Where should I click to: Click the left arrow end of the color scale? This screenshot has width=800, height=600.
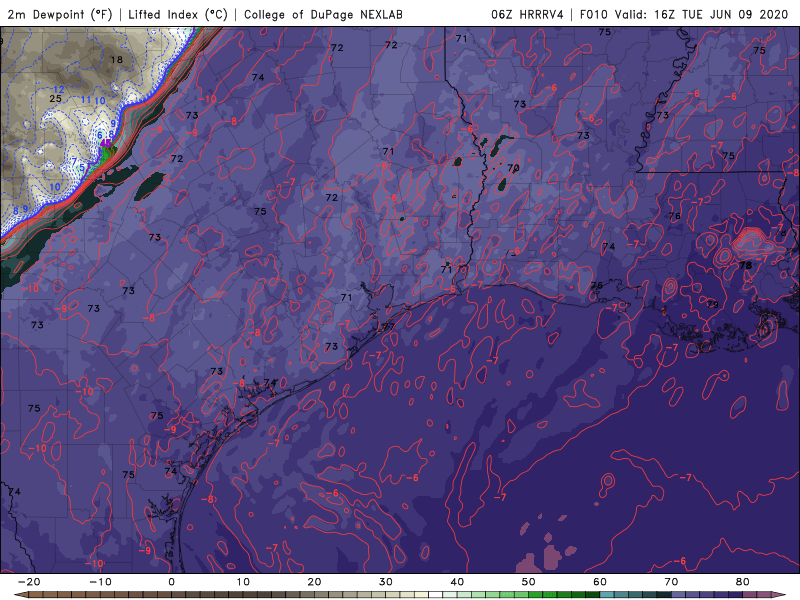coord(19,595)
